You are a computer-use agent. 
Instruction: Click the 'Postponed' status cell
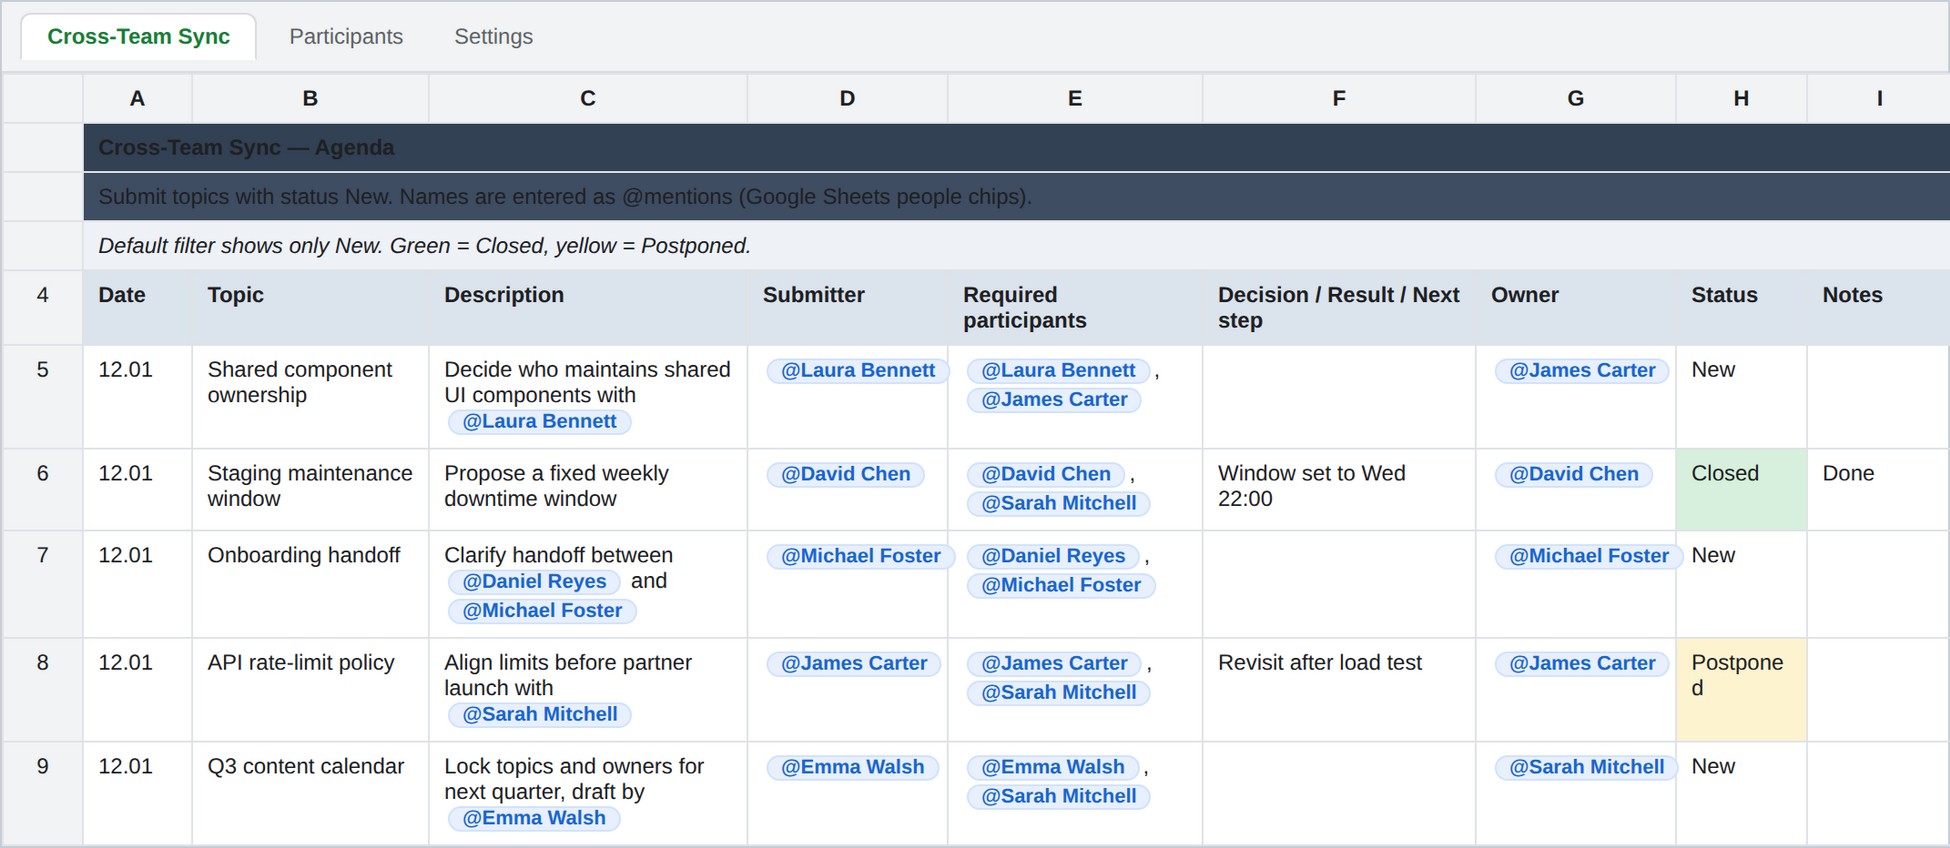[x=1741, y=690]
